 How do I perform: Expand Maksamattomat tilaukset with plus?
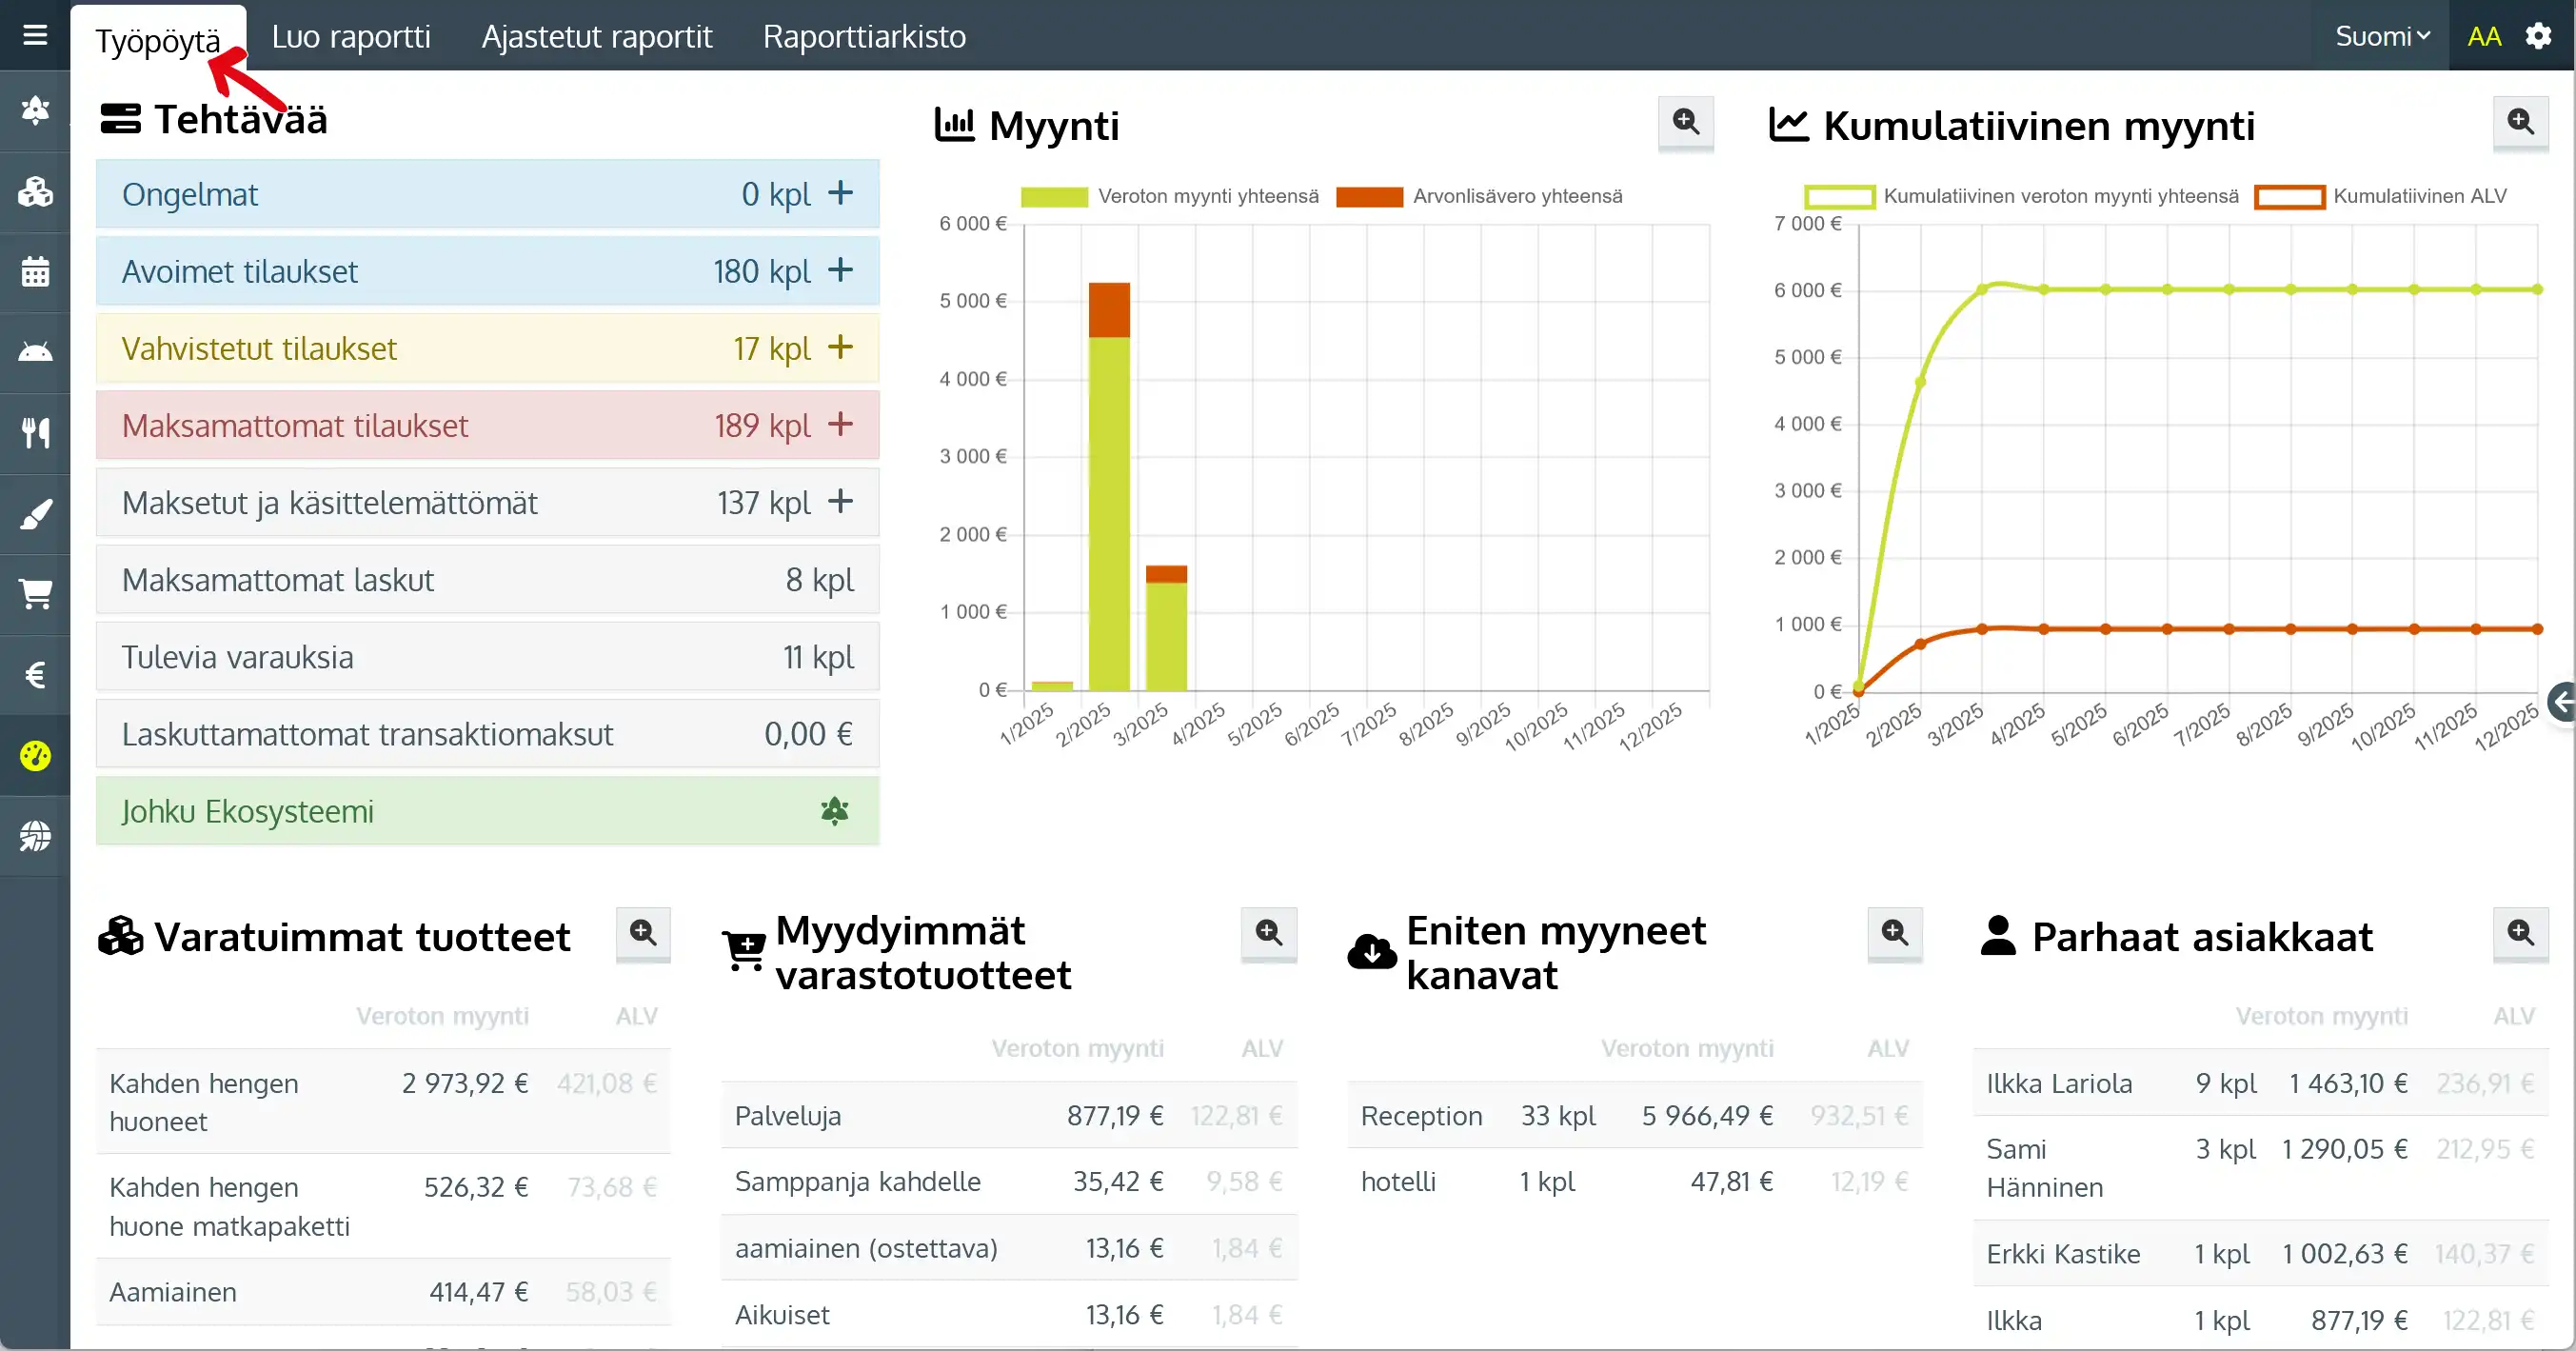click(x=840, y=424)
